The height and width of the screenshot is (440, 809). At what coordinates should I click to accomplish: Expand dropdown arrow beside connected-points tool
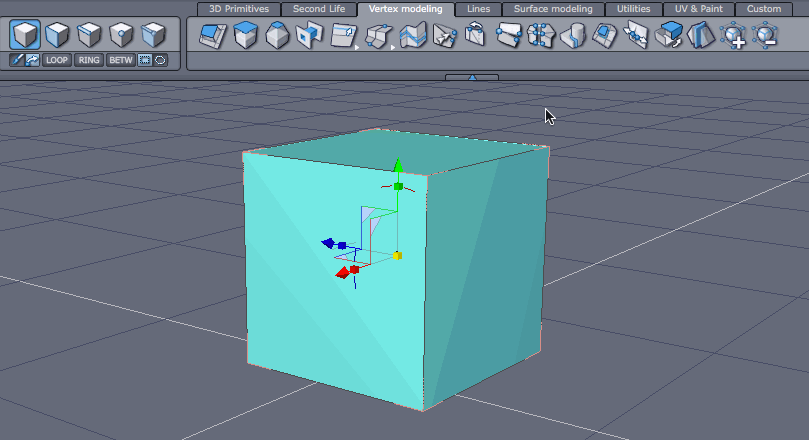pyautogui.click(x=393, y=47)
